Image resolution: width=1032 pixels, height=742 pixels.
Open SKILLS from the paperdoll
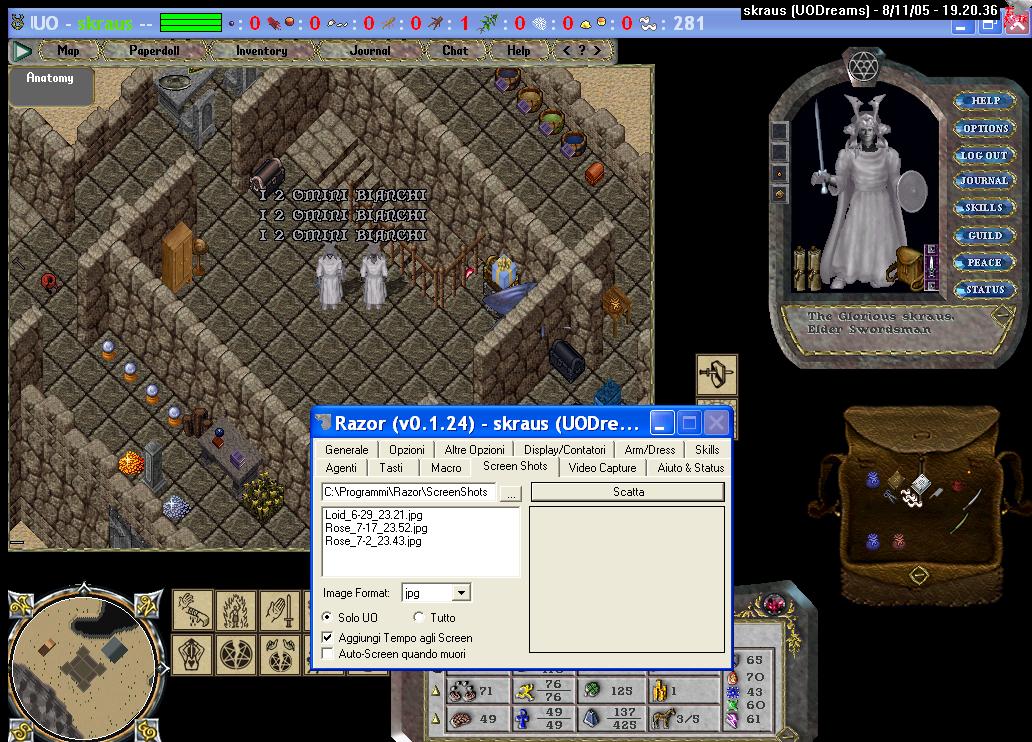click(985, 207)
